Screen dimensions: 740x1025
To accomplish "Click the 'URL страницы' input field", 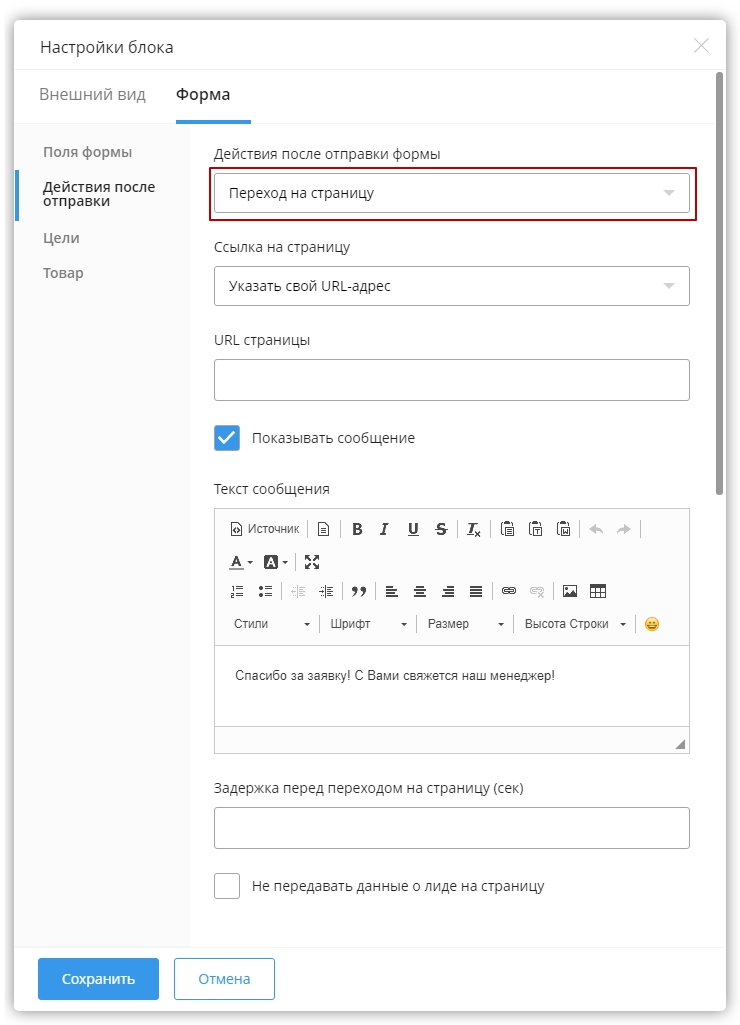I will 451,380.
